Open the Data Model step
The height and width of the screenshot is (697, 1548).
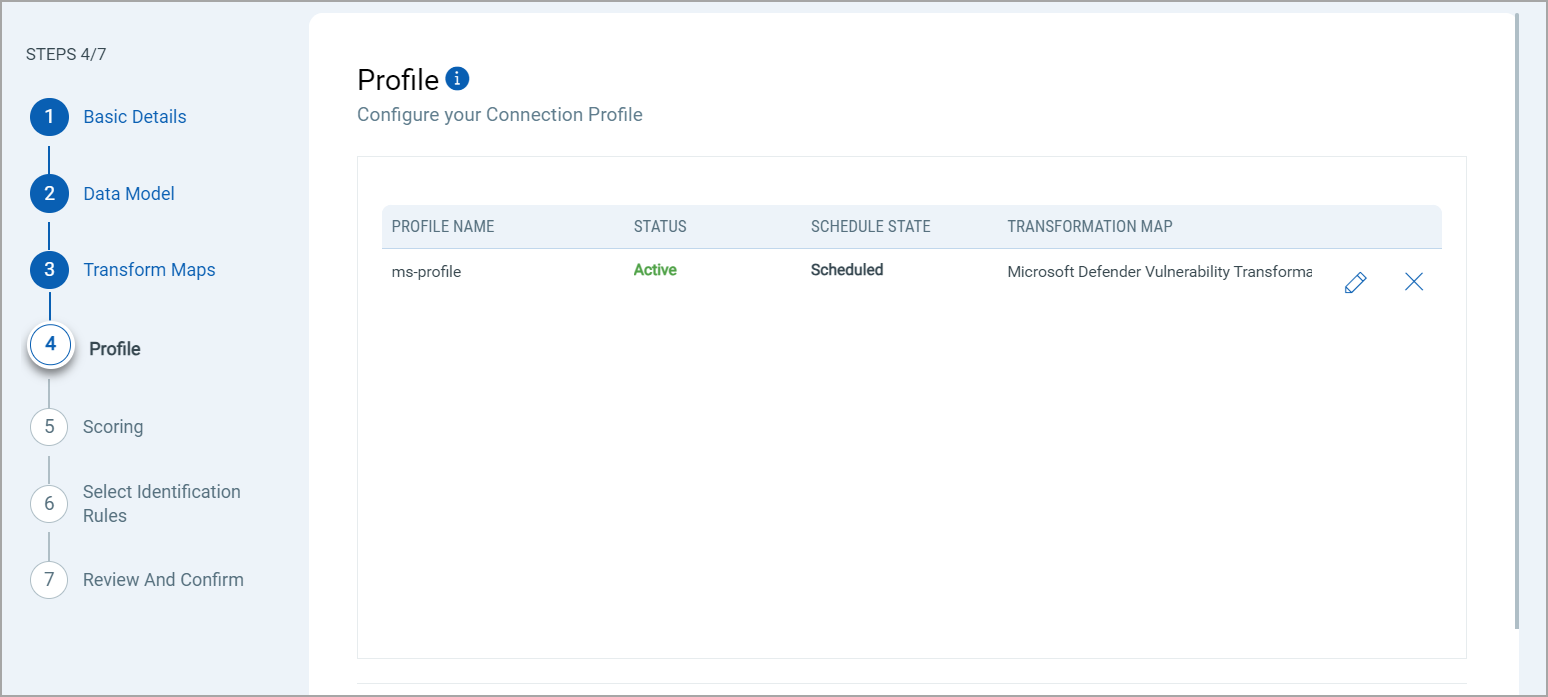[x=129, y=194]
